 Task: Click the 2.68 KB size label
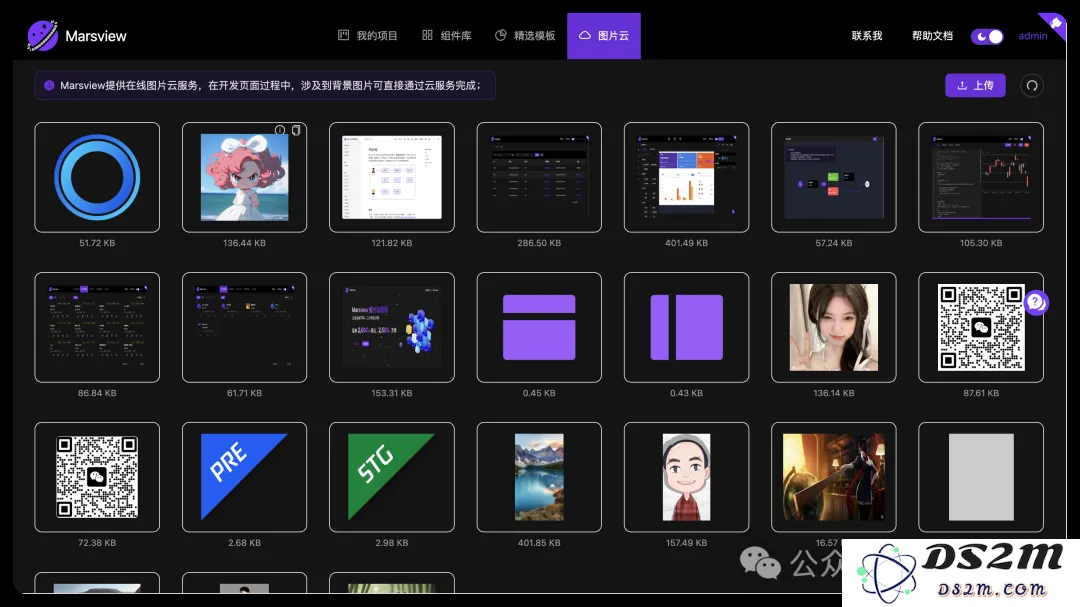click(x=245, y=543)
